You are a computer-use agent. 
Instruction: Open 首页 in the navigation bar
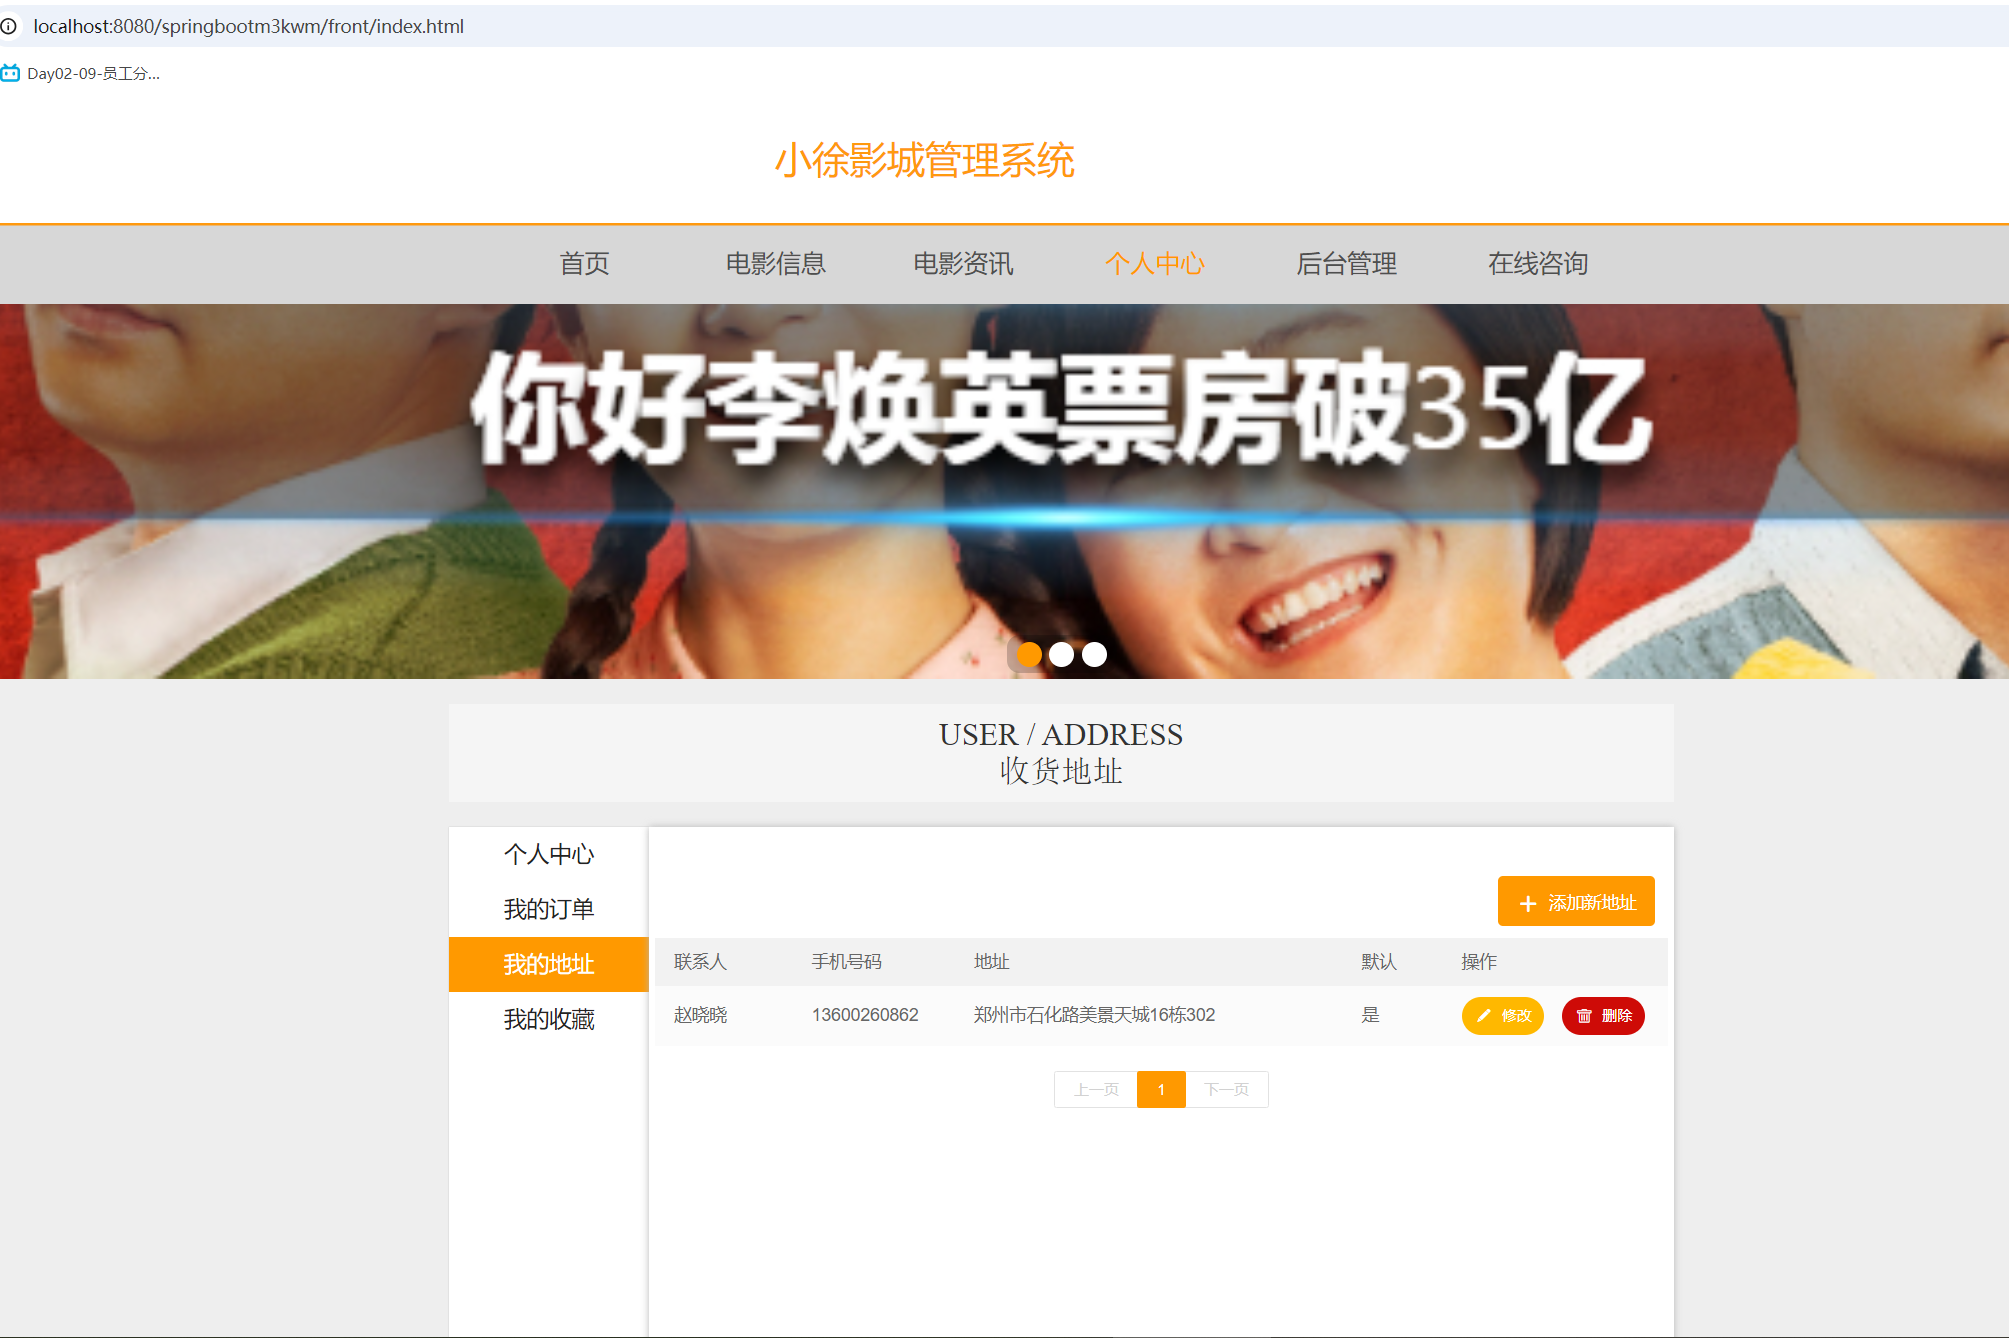584,263
